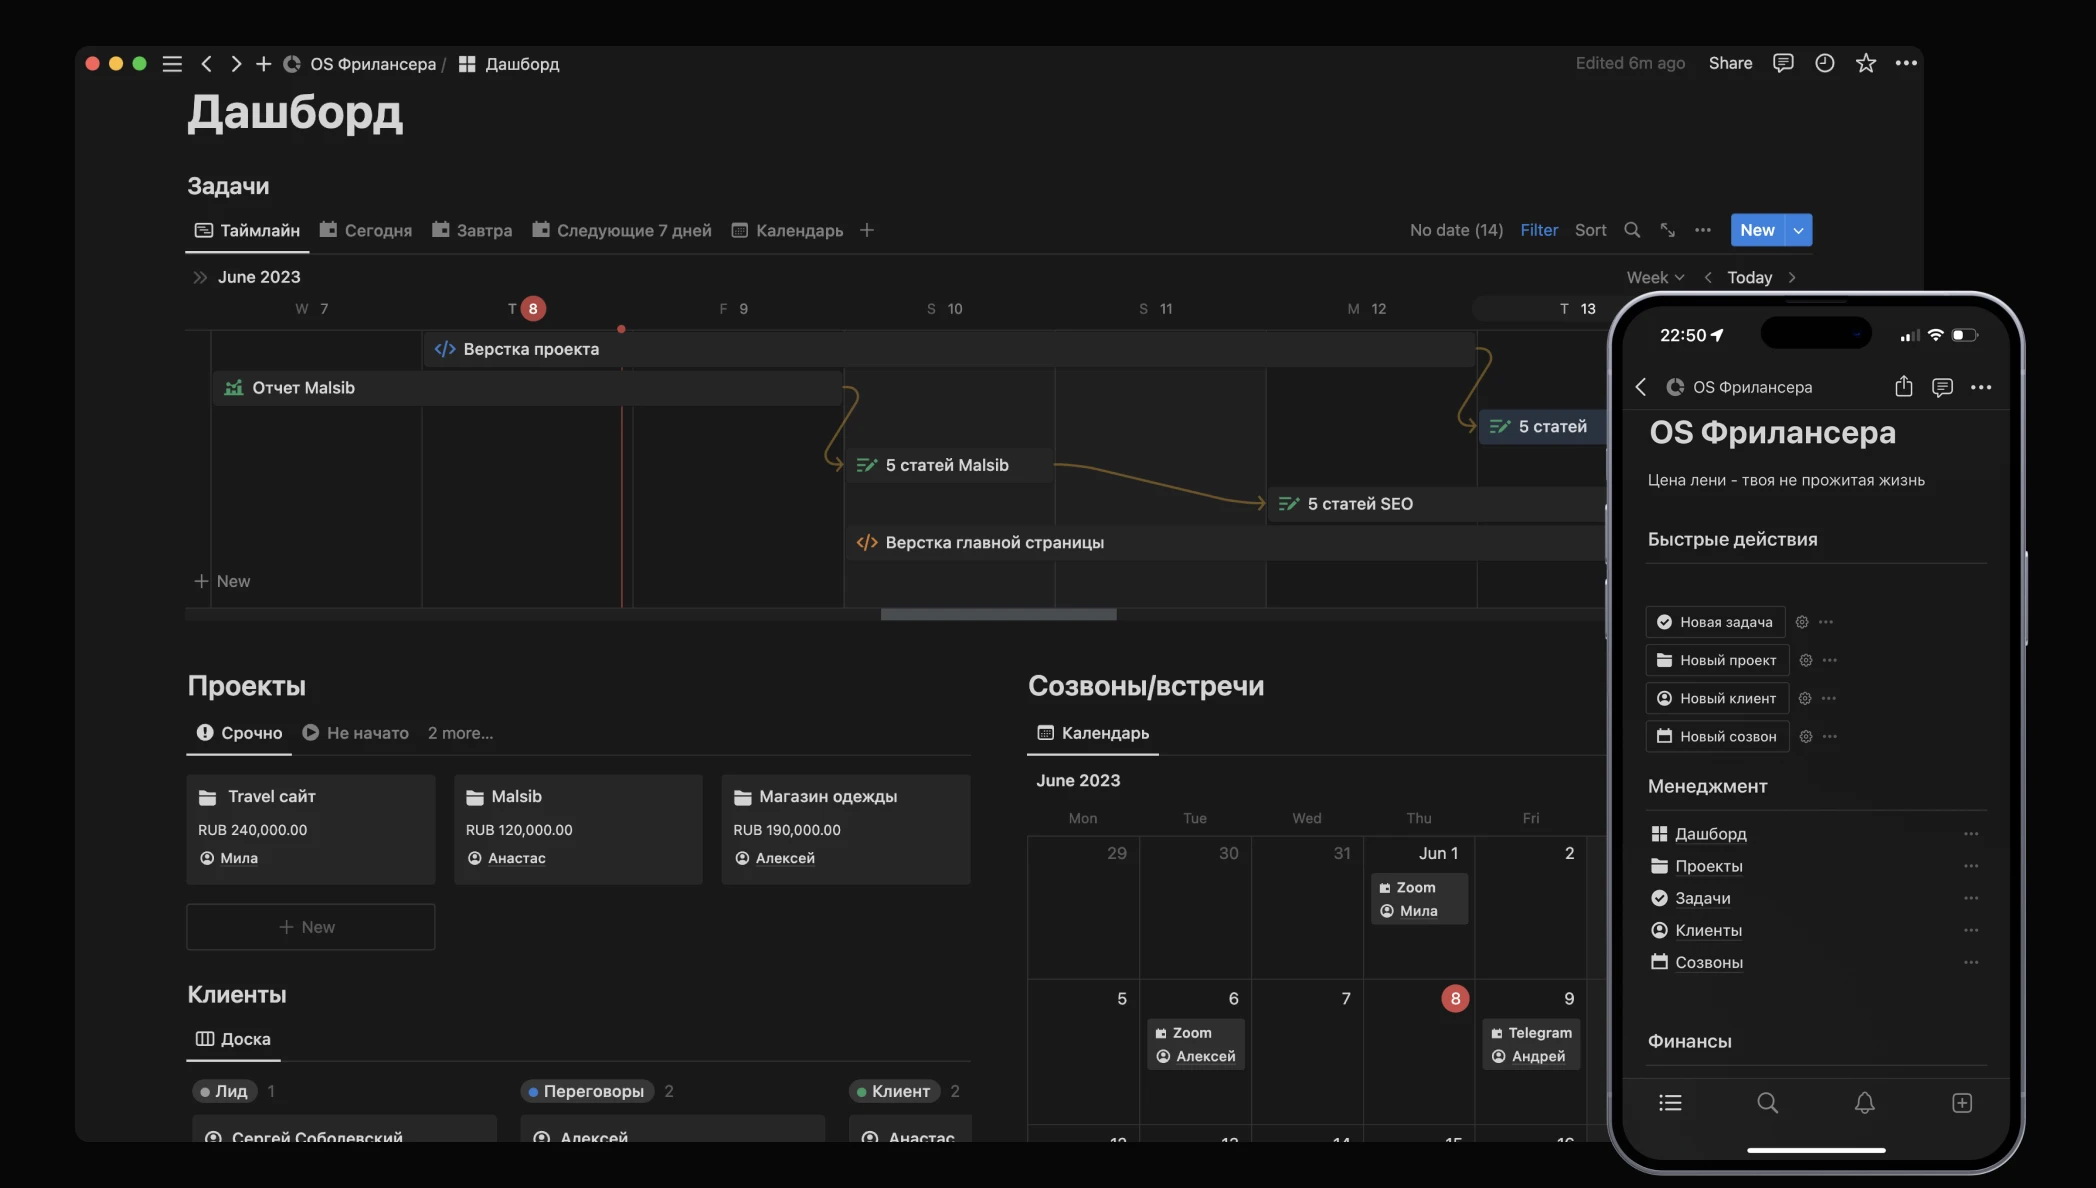Image resolution: width=2096 pixels, height=1188 pixels.
Task: Click the Filter link
Action: click(1539, 230)
